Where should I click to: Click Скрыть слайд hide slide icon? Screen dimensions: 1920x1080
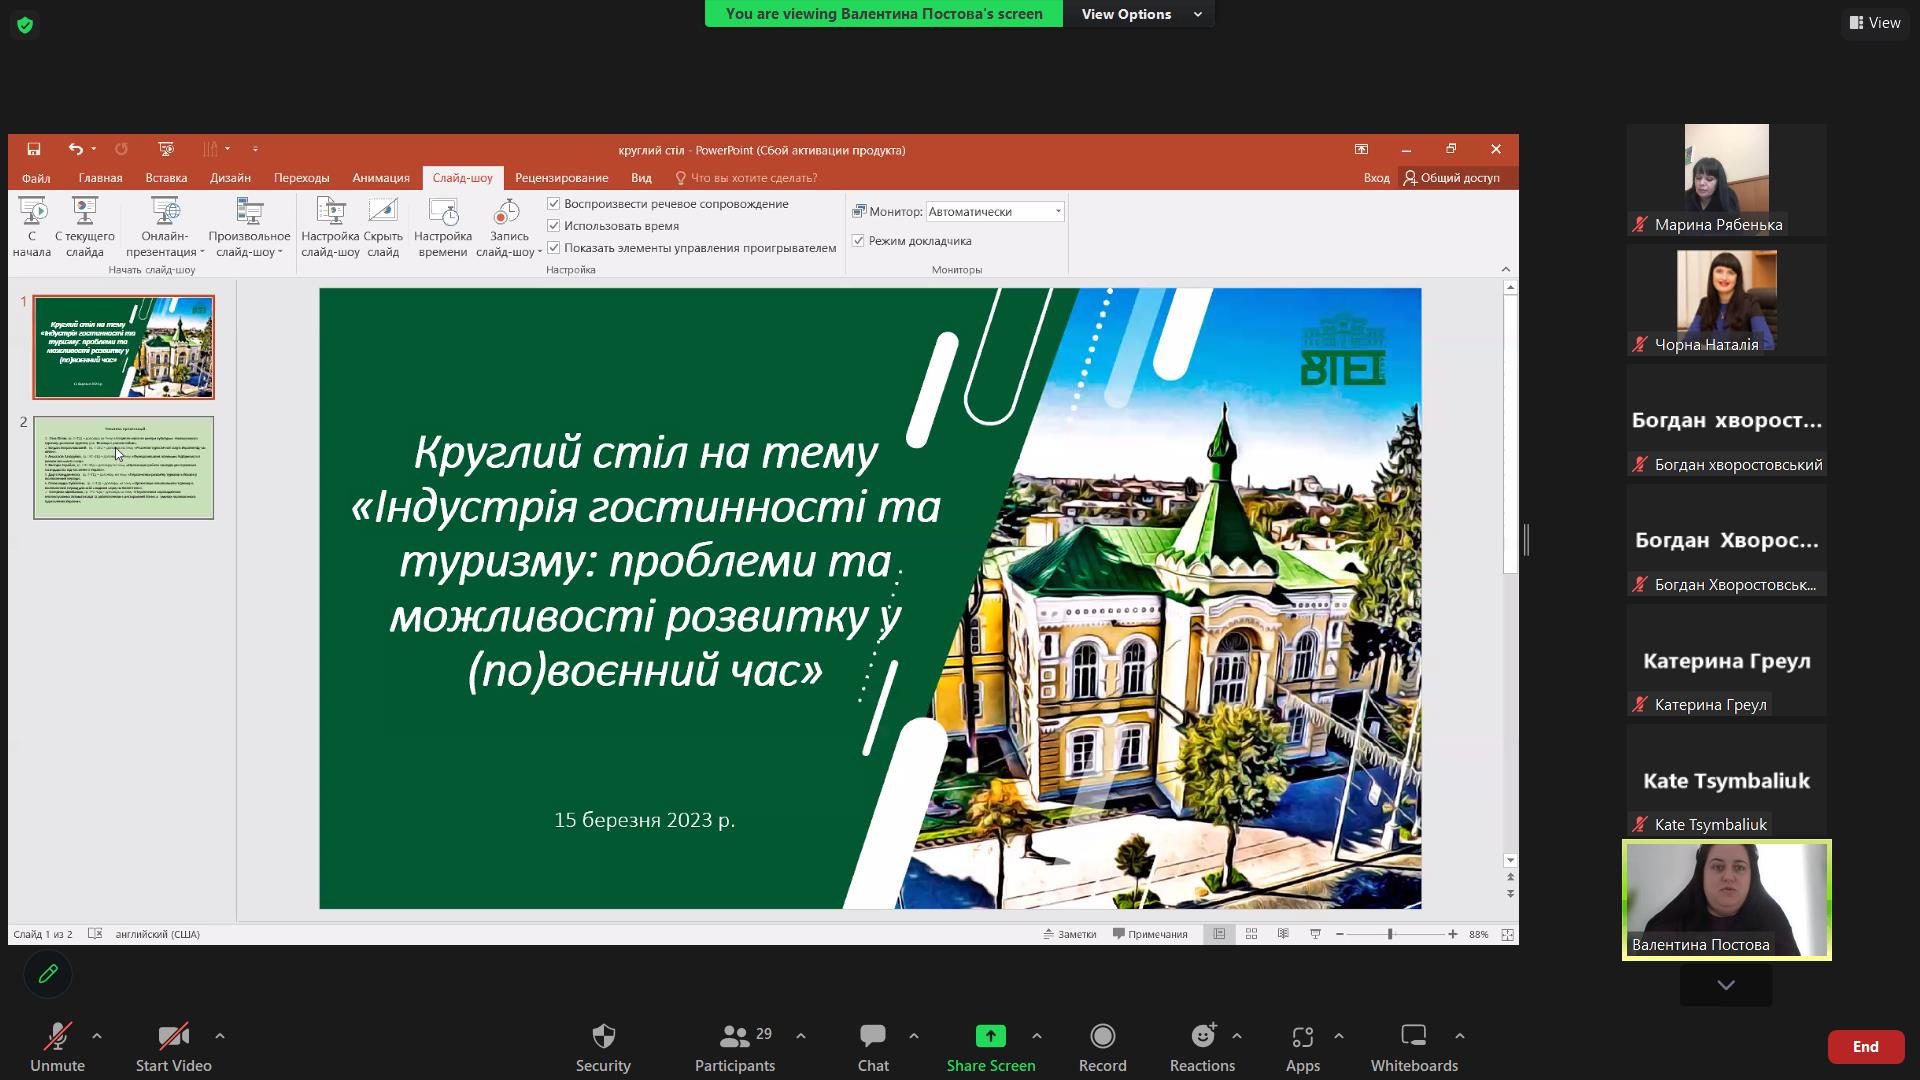(383, 211)
